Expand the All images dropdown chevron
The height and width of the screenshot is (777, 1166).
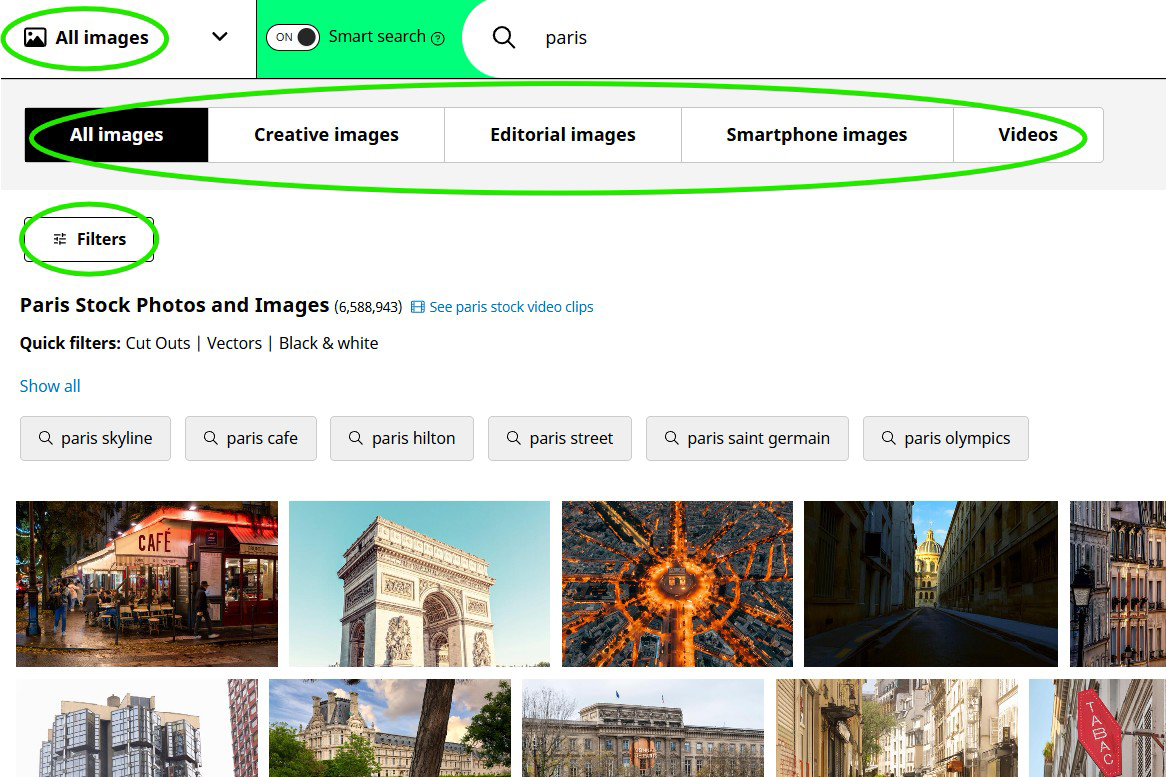[x=219, y=36]
